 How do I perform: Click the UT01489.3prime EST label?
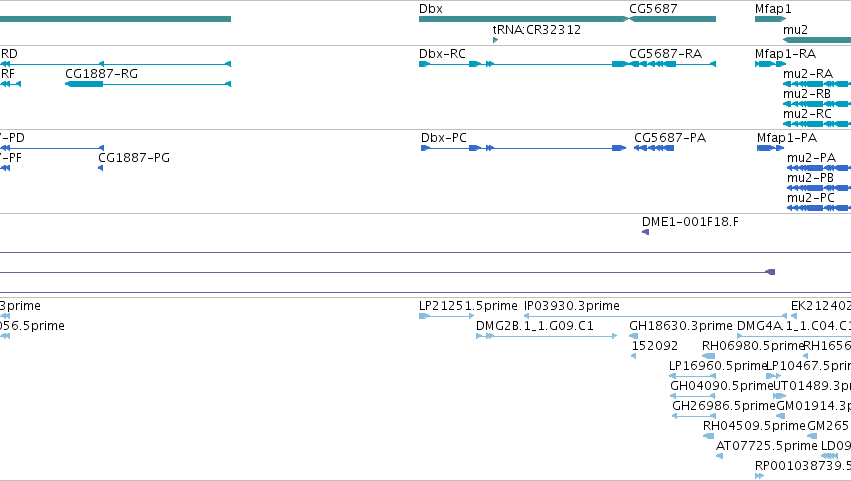812,386
